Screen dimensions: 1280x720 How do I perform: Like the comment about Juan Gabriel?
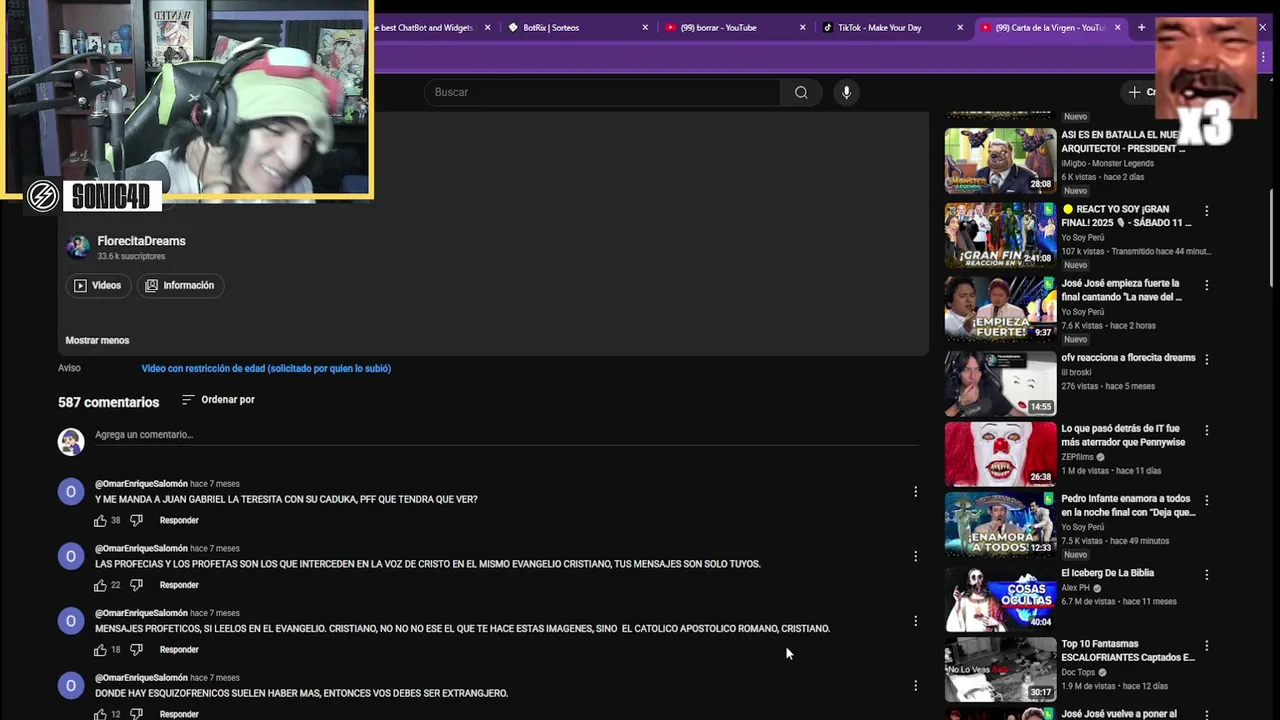[100, 520]
